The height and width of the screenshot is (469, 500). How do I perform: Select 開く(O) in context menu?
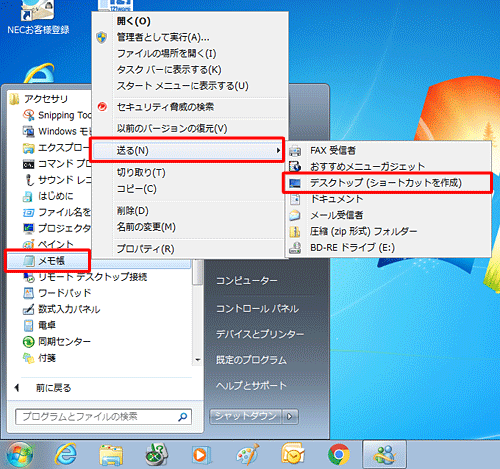[134, 21]
